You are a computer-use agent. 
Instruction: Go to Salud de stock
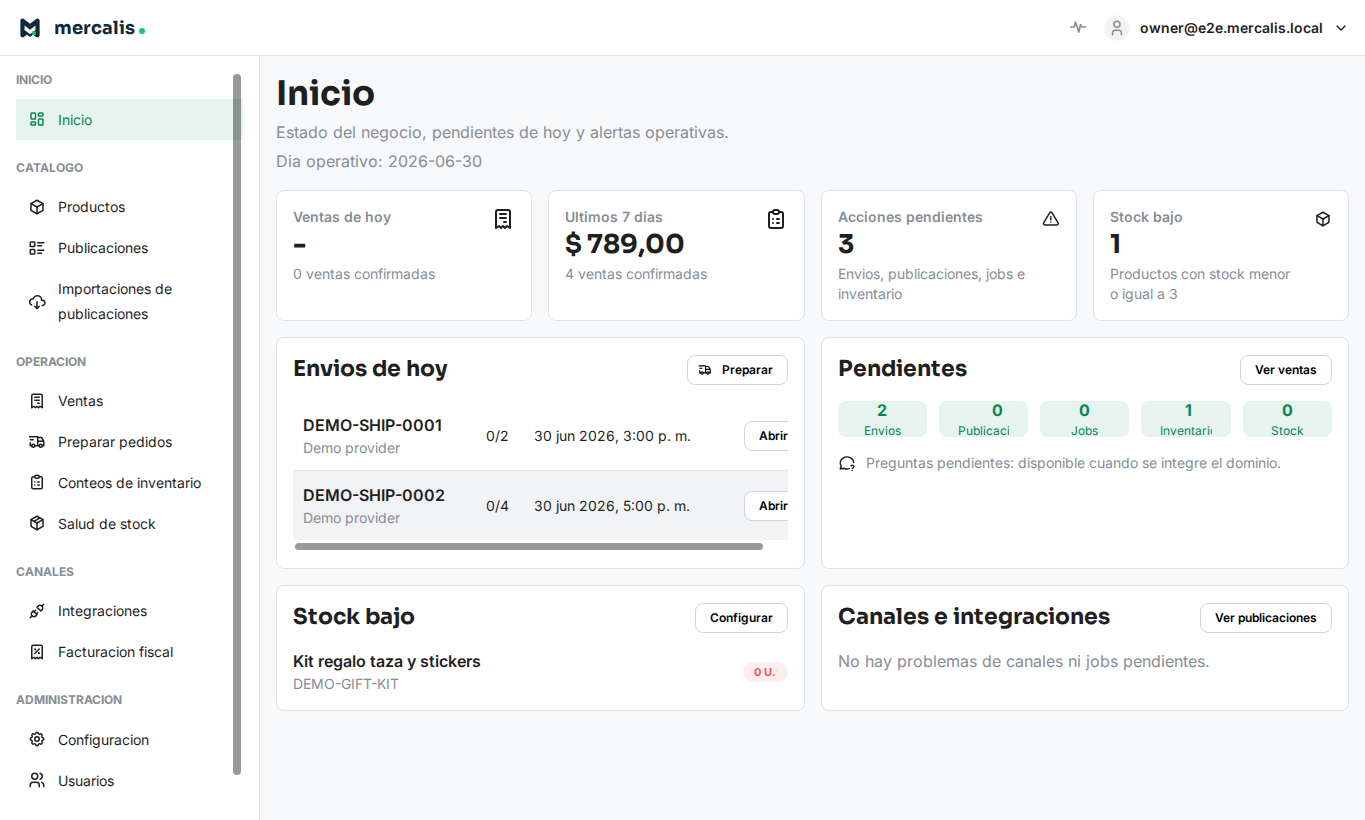129,524
